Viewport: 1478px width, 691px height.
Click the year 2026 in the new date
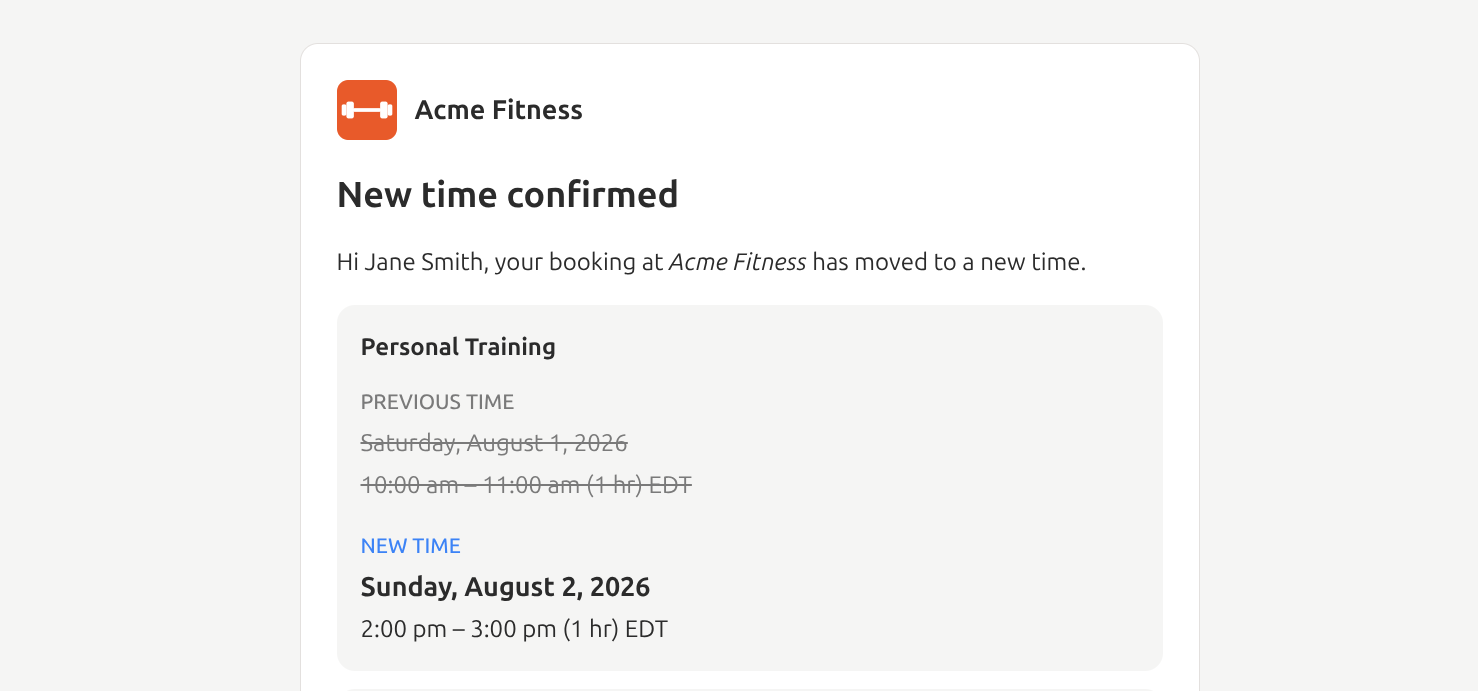coord(620,587)
